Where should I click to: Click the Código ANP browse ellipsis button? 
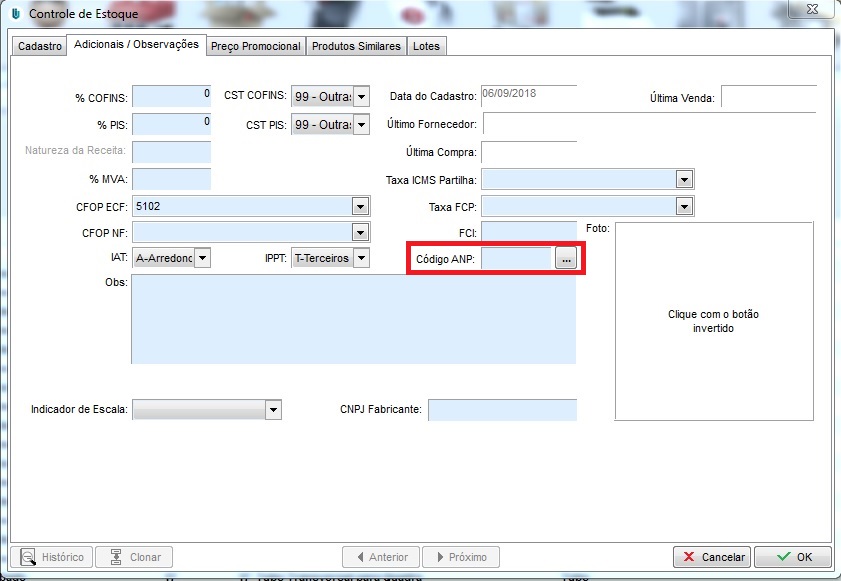pos(566,259)
